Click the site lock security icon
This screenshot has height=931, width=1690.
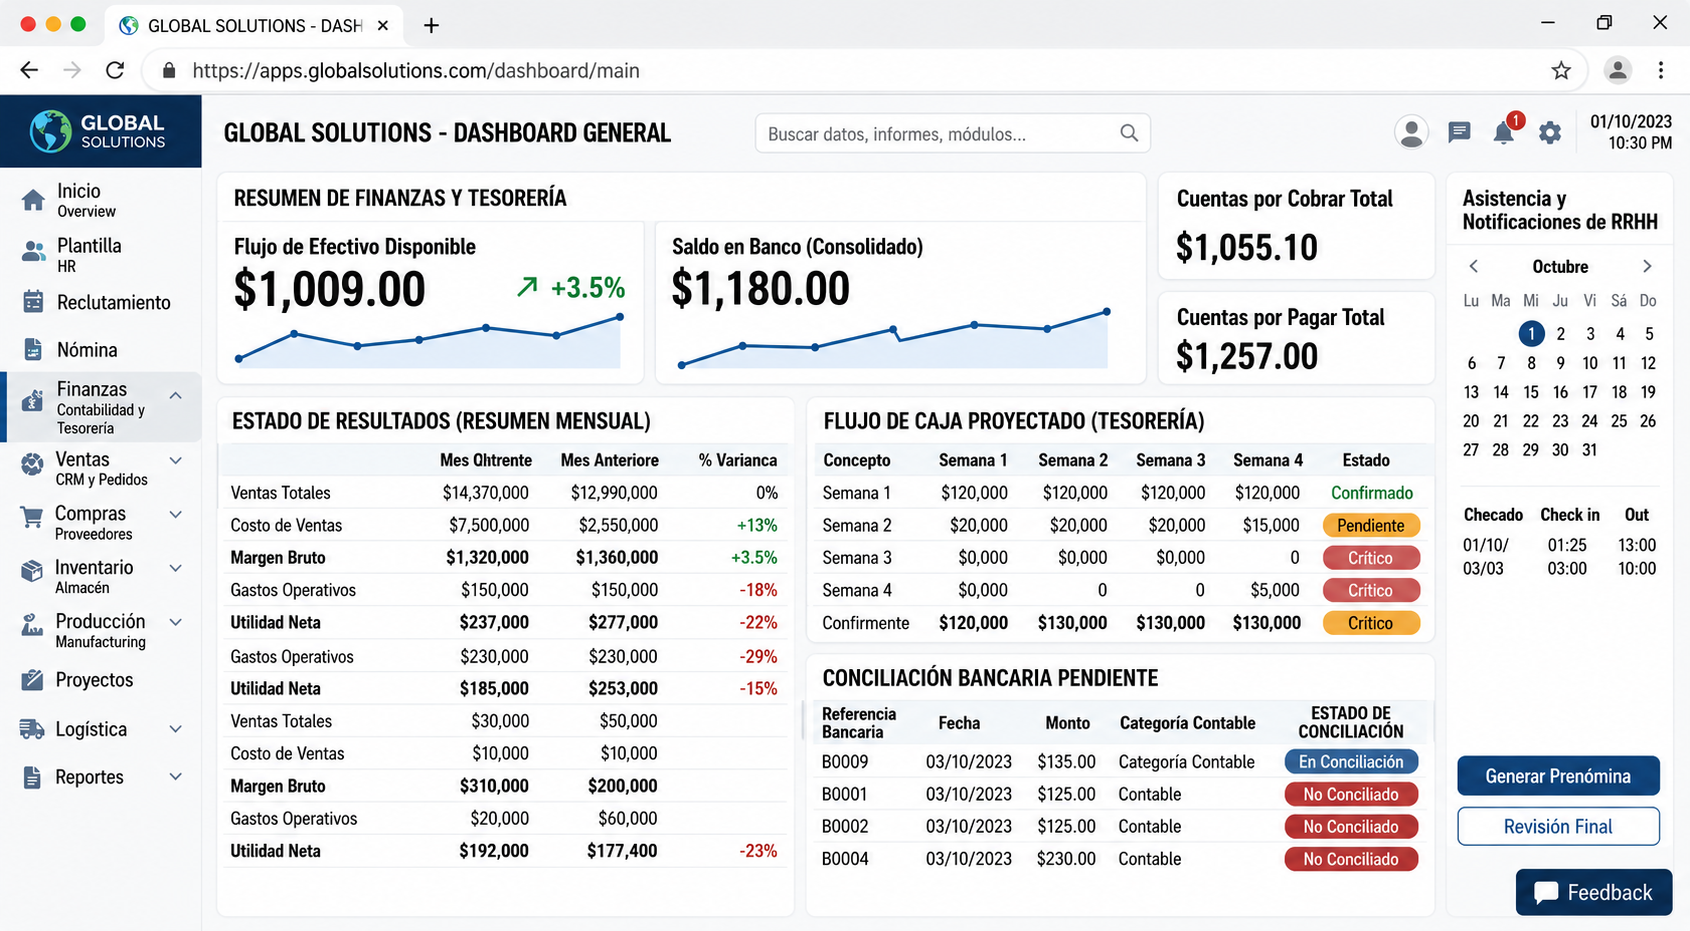(x=169, y=70)
